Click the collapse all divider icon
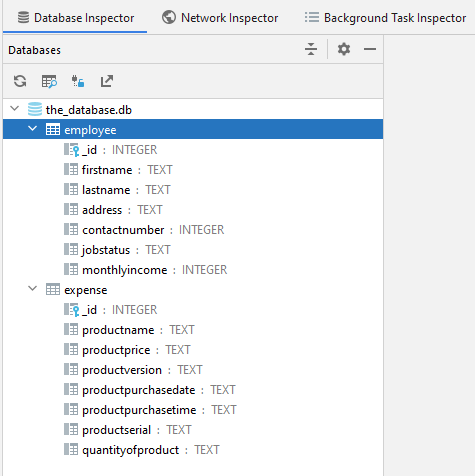Screen dimensions: 475x476 pos(311,49)
